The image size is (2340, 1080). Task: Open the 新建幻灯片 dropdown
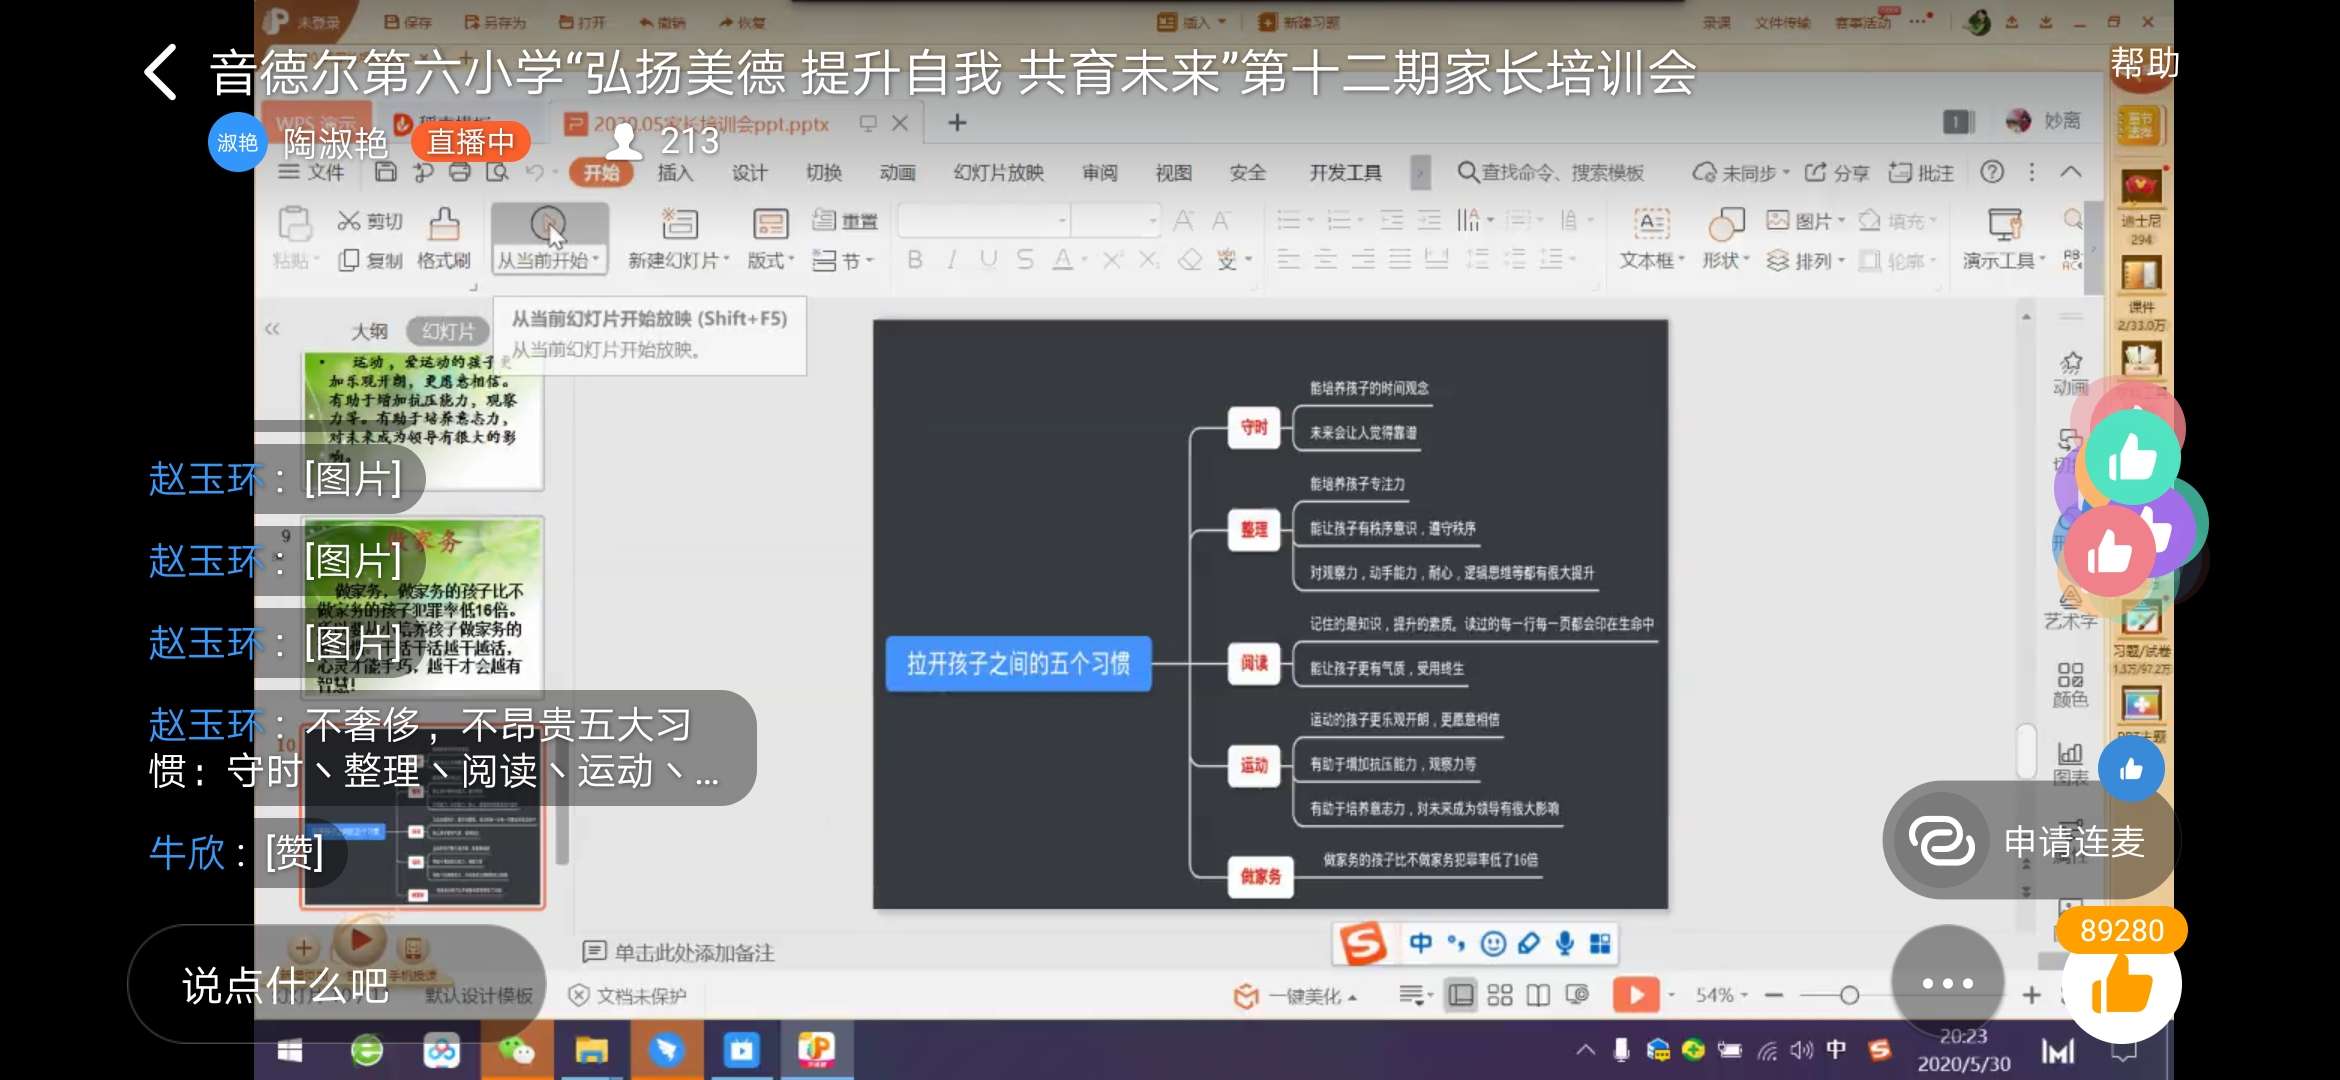tap(678, 260)
